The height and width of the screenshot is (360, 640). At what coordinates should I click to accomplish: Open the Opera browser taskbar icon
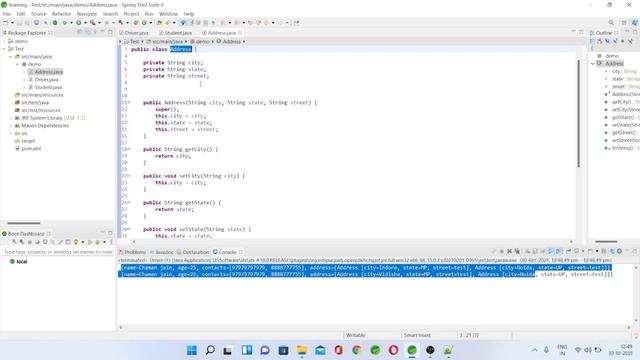click(x=393, y=350)
